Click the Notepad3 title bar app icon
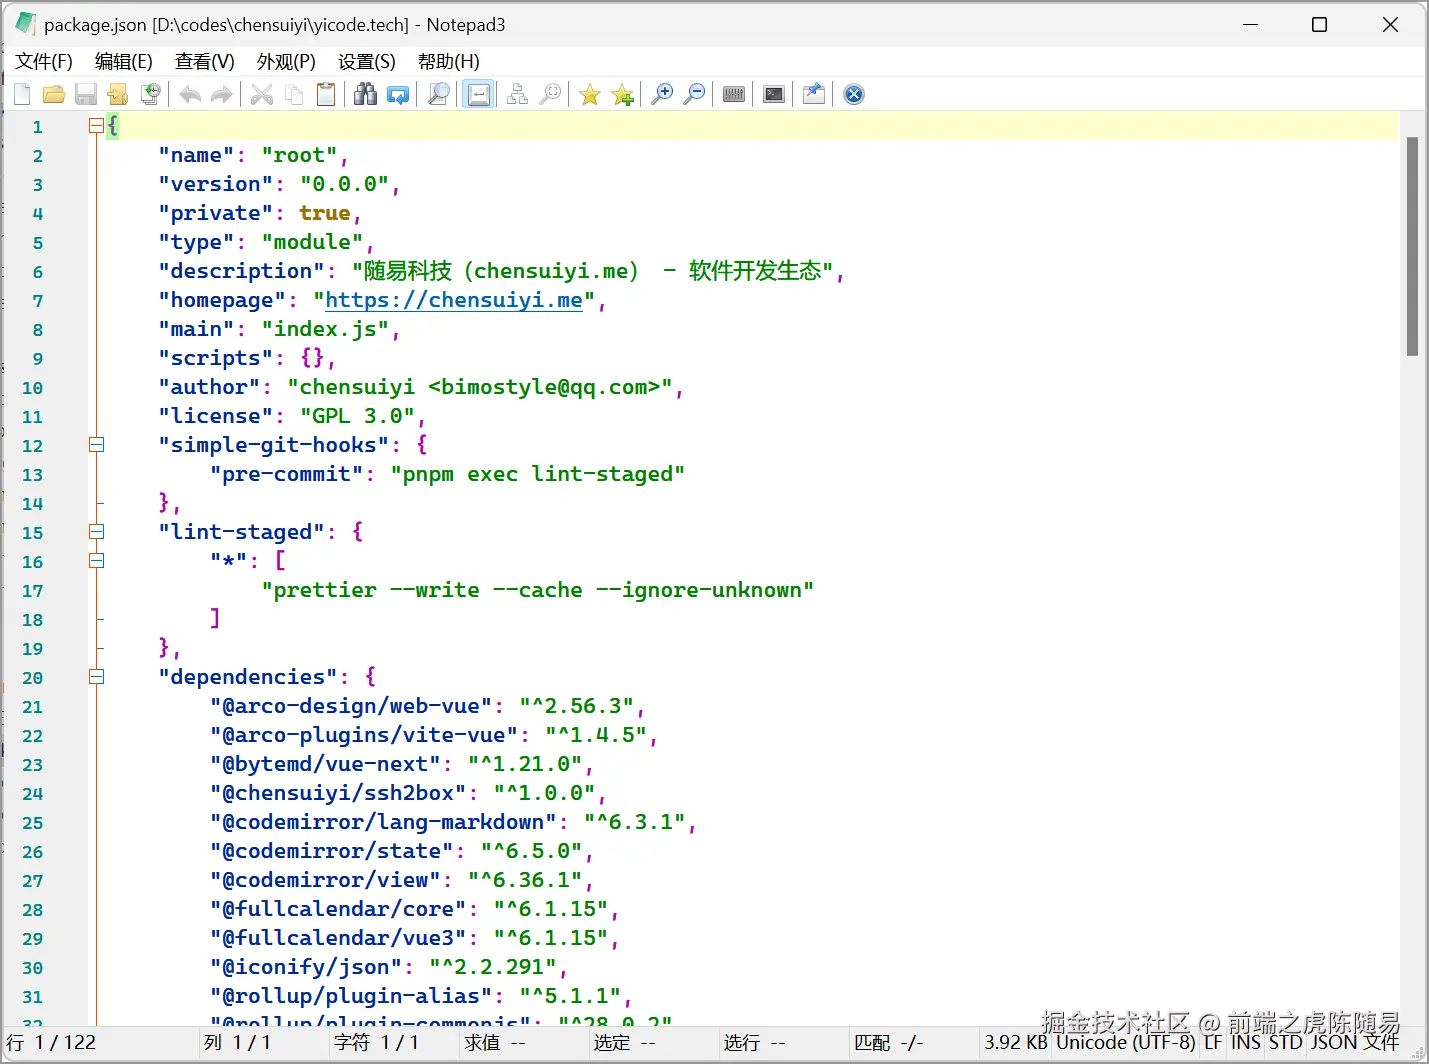The height and width of the screenshot is (1064, 1429). pos(25,24)
